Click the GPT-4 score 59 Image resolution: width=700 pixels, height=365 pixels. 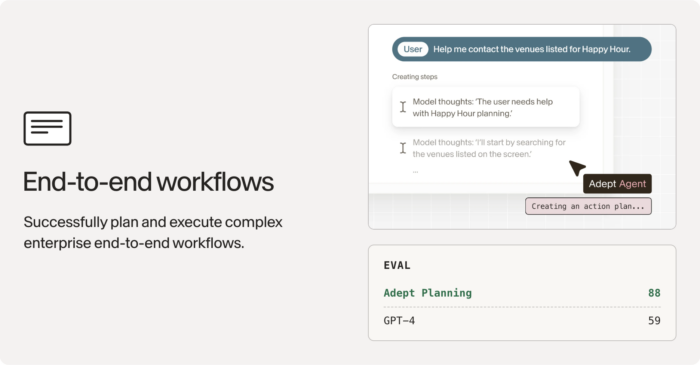point(654,320)
